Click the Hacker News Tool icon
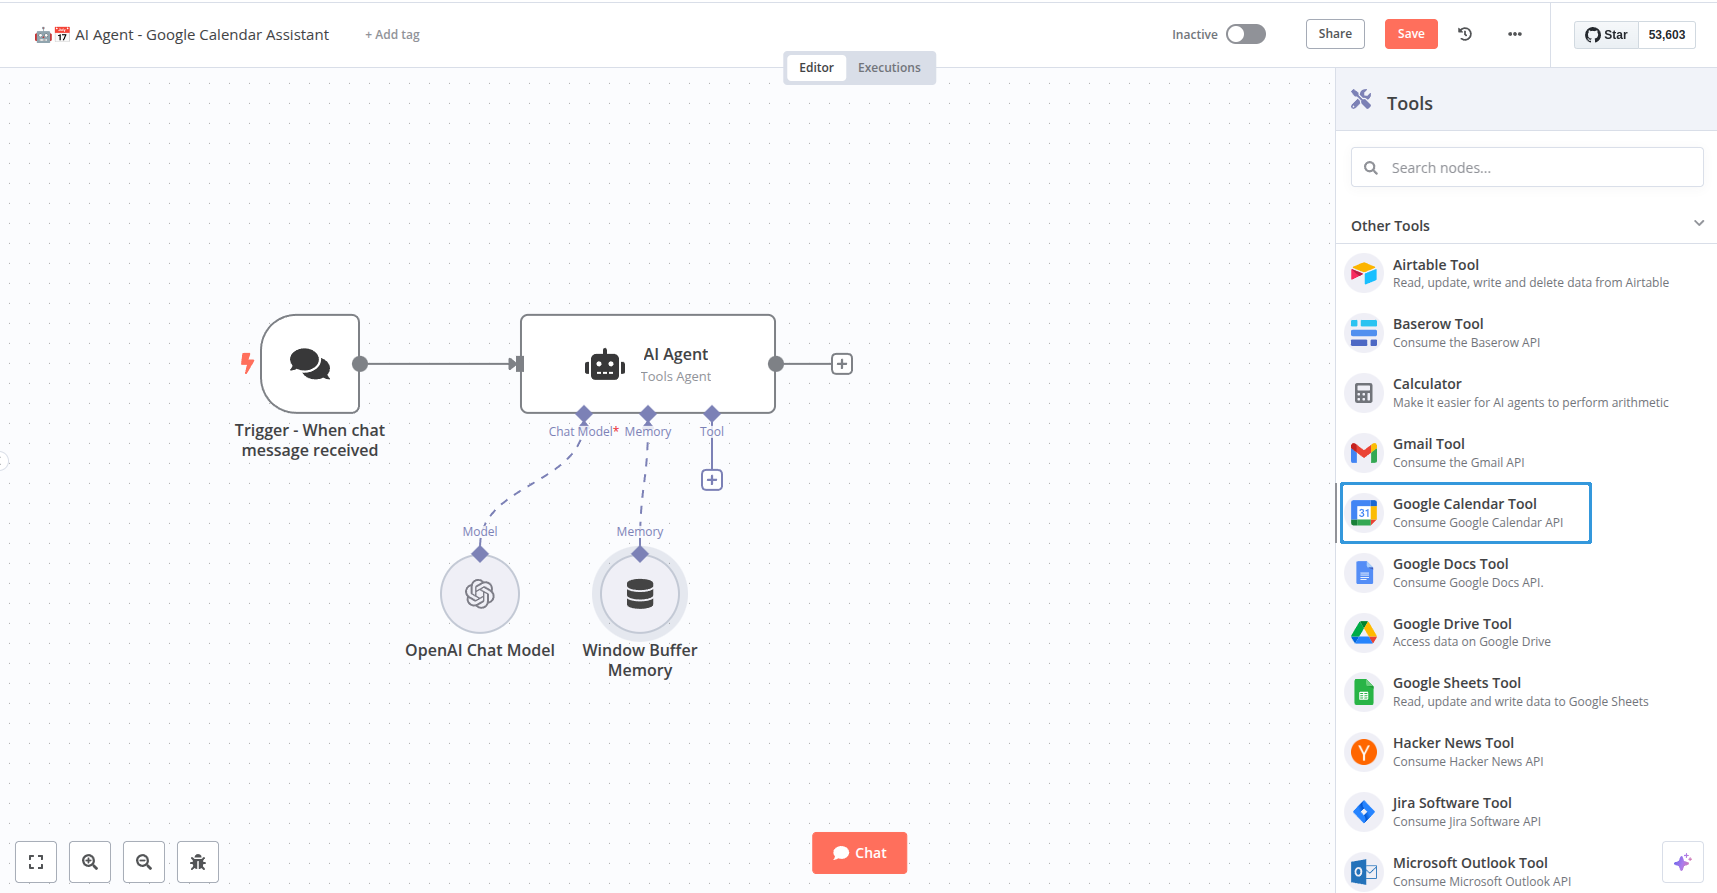The image size is (1717, 893). (x=1364, y=752)
